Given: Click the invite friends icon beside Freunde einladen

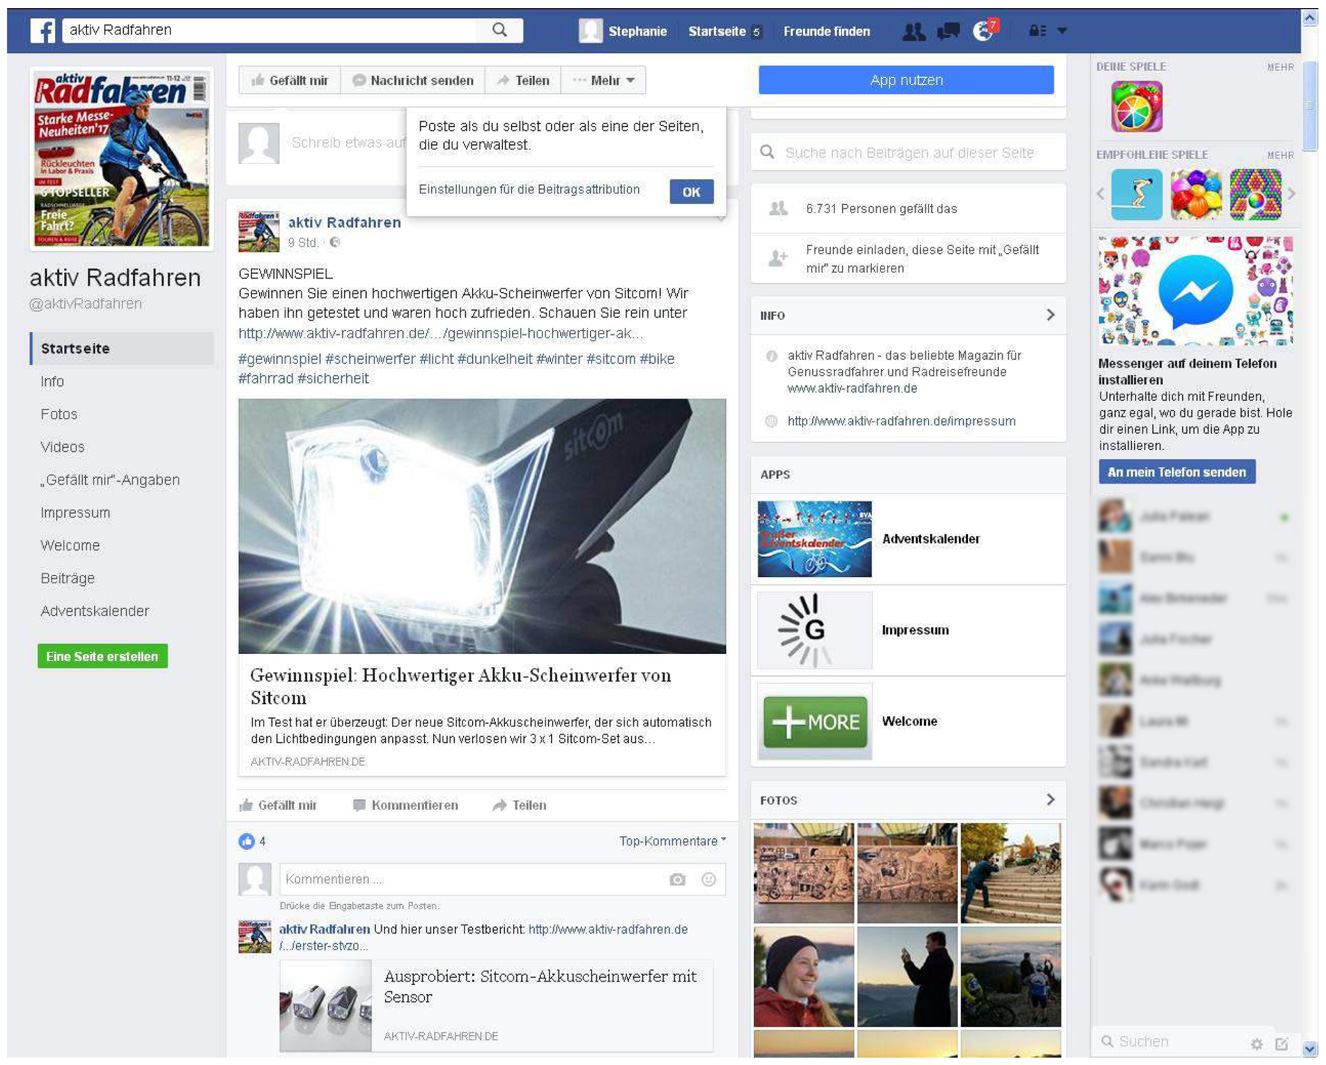Looking at the screenshot, I should [777, 259].
